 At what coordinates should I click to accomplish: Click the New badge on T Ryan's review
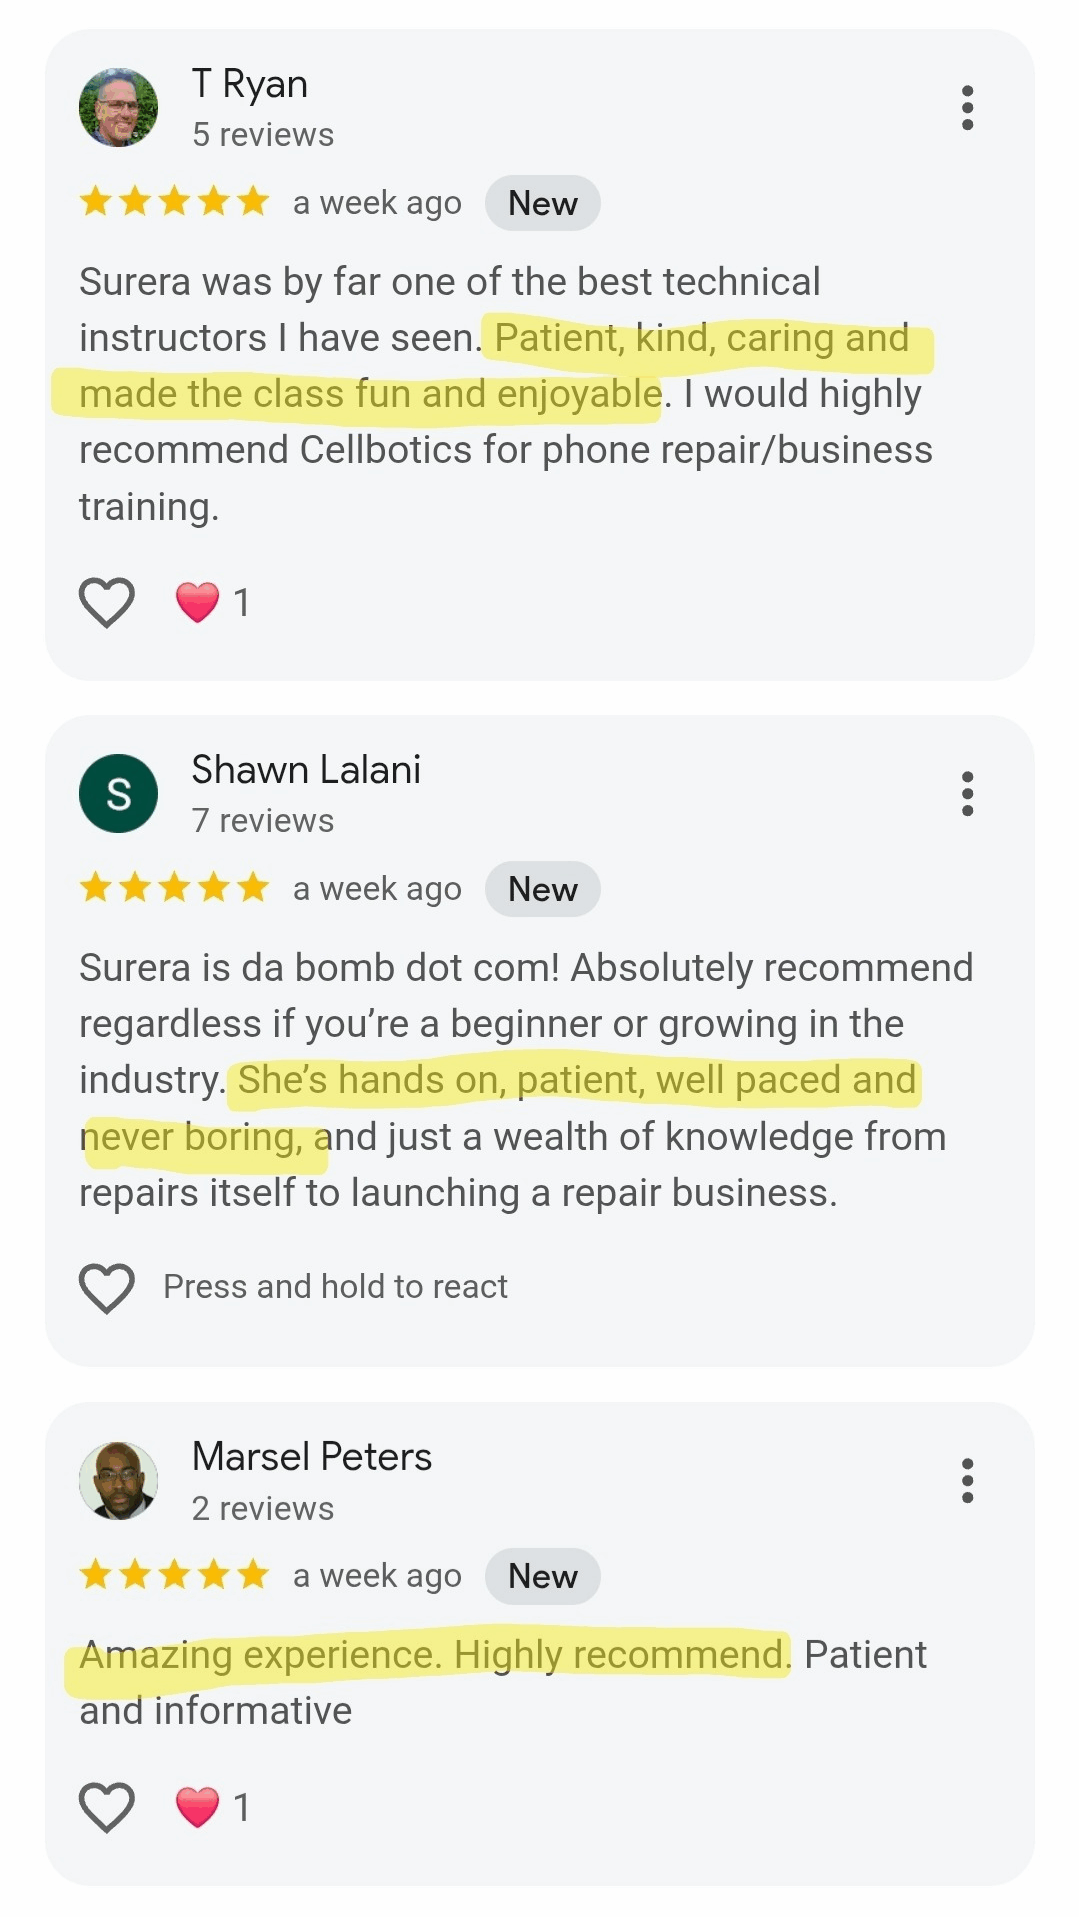click(x=542, y=203)
